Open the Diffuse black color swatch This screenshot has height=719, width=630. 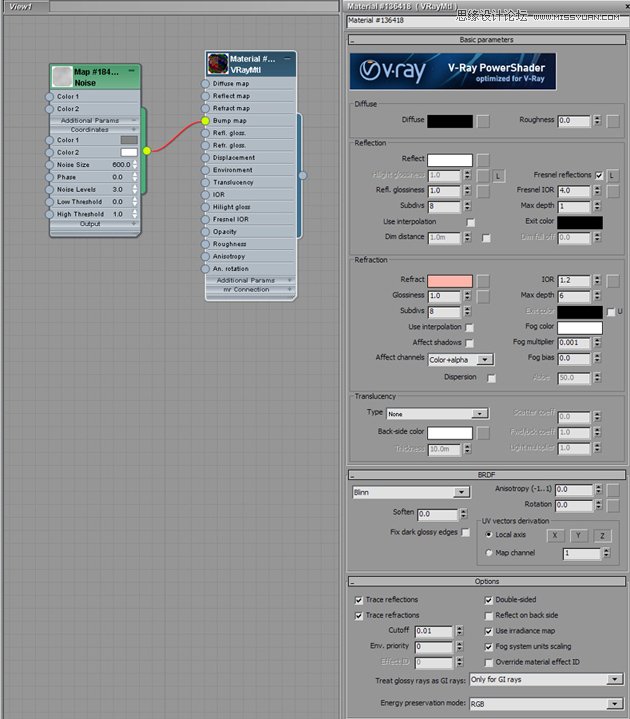pyautogui.click(x=450, y=121)
